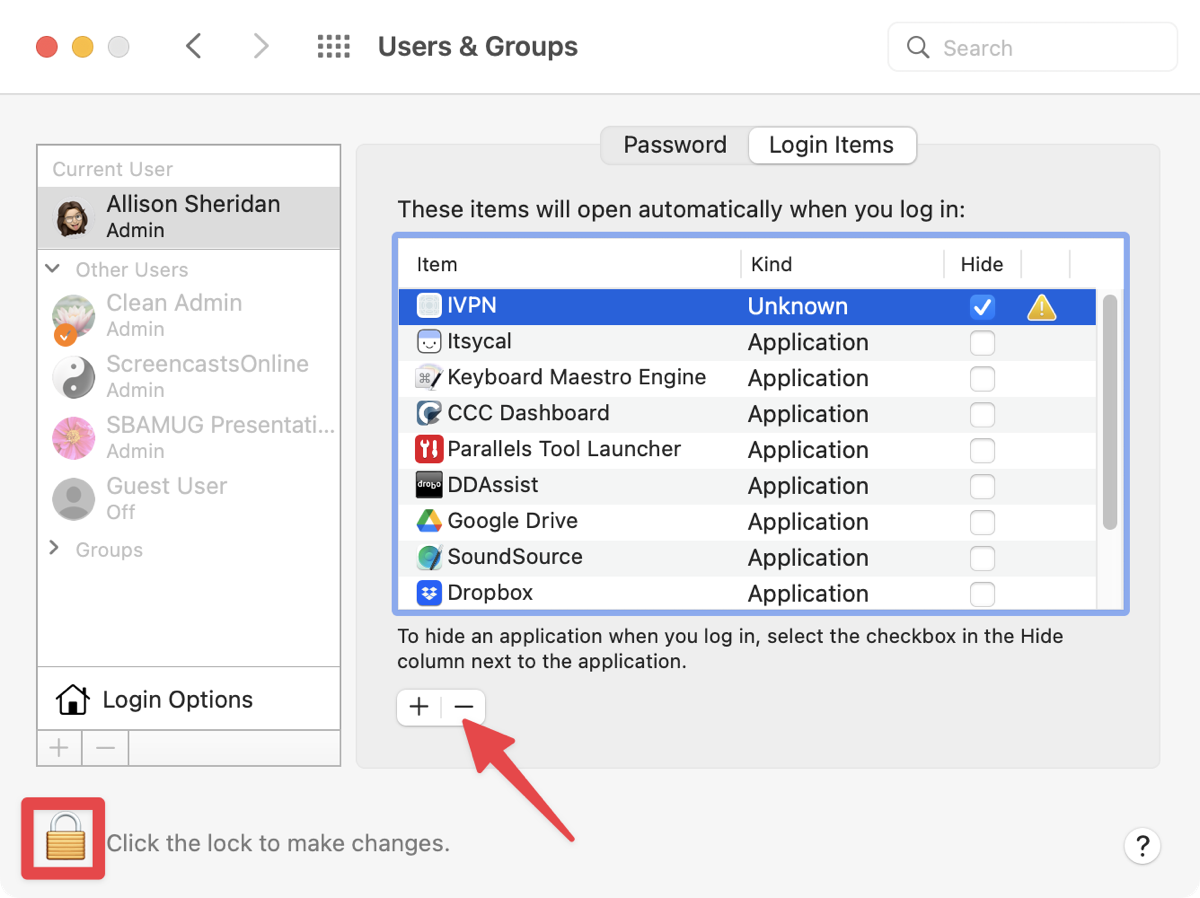1200x898 pixels.
Task: Select the Login Items tab
Action: [x=831, y=145]
